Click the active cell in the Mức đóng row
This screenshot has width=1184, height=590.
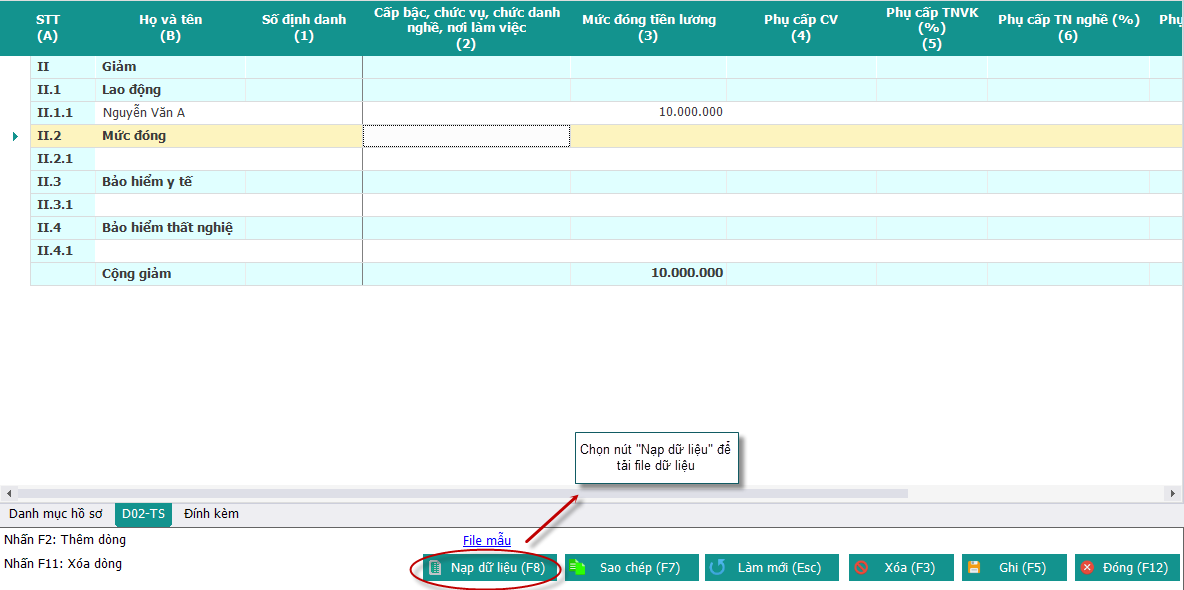coord(467,136)
